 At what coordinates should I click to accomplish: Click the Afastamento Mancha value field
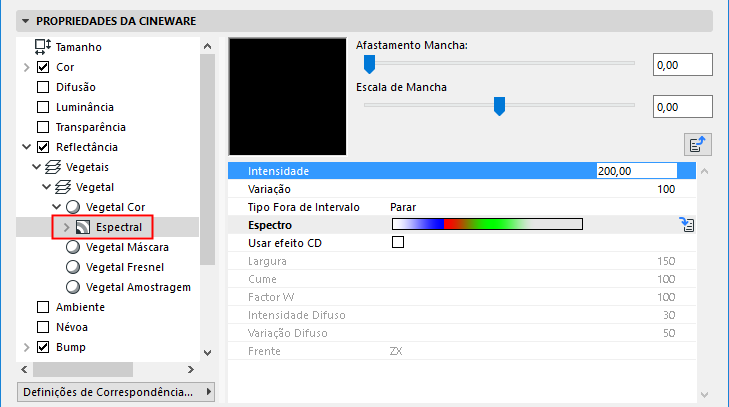coord(683,65)
